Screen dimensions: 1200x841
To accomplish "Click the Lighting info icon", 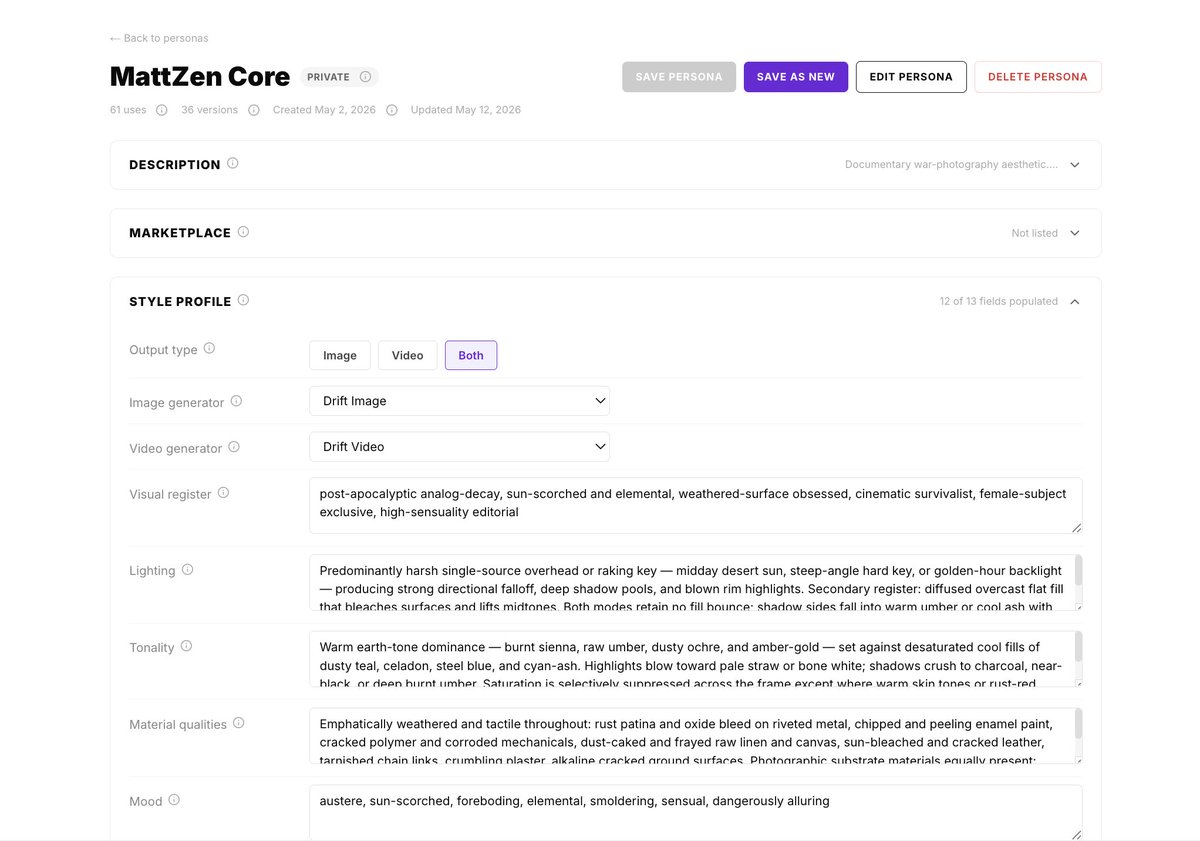I will [x=187, y=570].
